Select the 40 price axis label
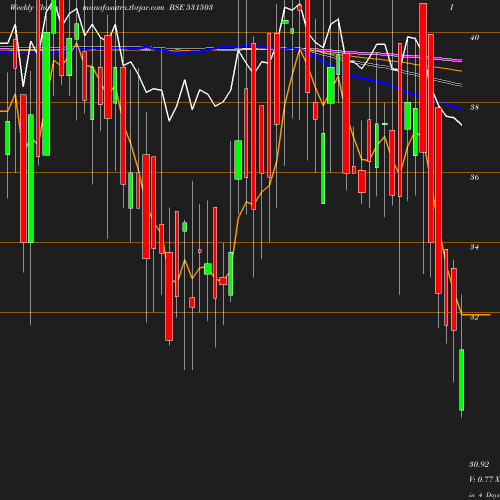This screenshot has height=500, width=500. [x=474, y=37]
